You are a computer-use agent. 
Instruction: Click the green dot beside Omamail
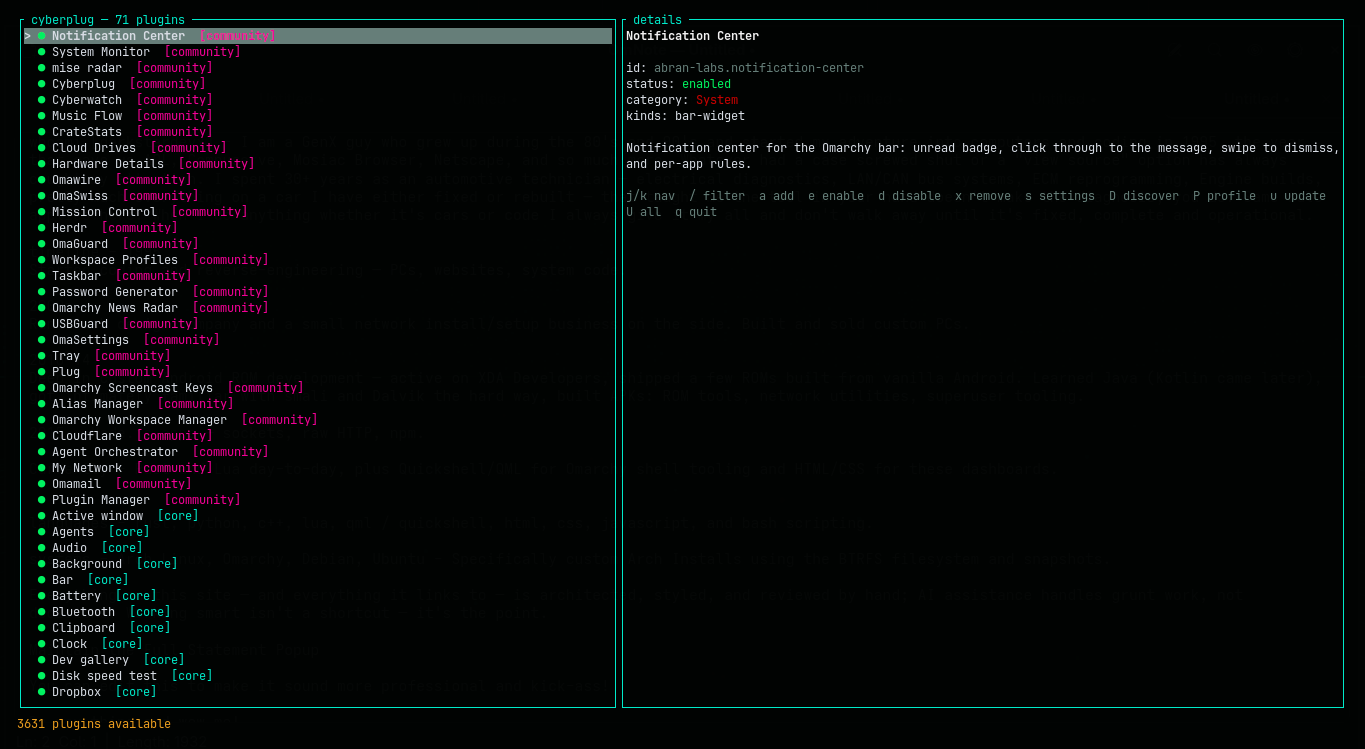tap(42, 484)
